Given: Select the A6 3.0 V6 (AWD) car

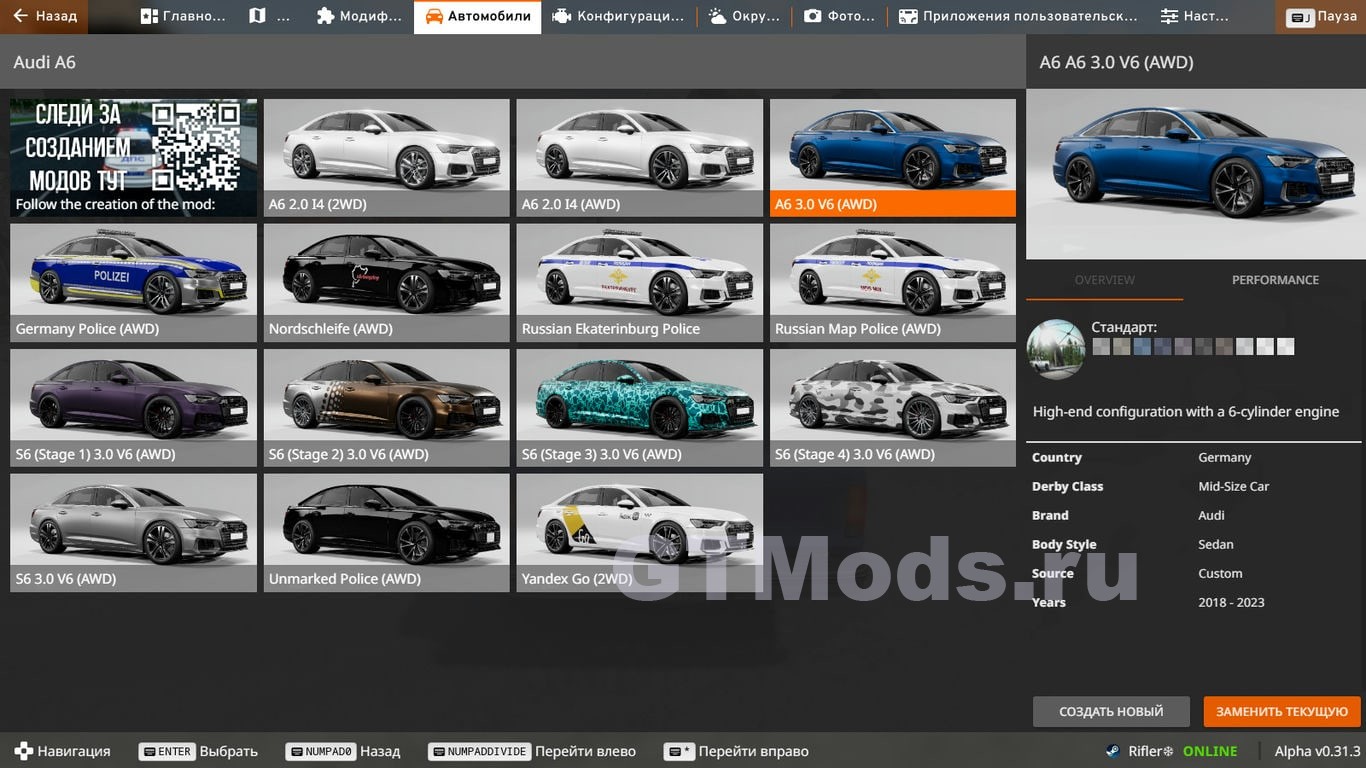Looking at the screenshot, I should (893, 158).
